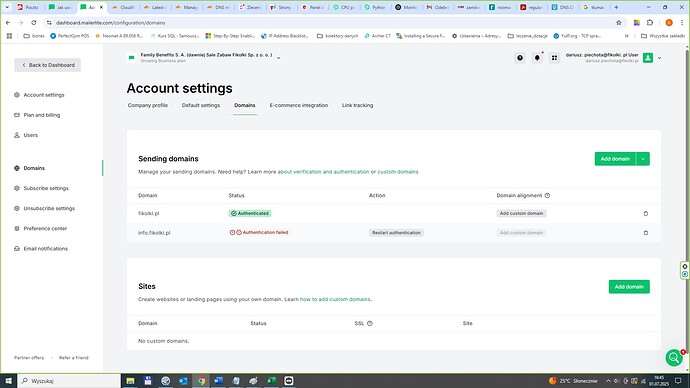Viewport: 690px width, 388px height.
Task: Open the notifications bell icon
Action: point(537,58)
